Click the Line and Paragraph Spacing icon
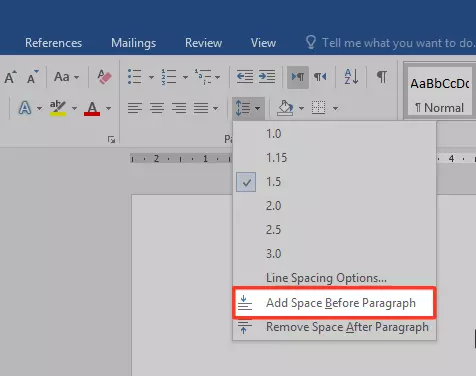 tap(243, 108)
